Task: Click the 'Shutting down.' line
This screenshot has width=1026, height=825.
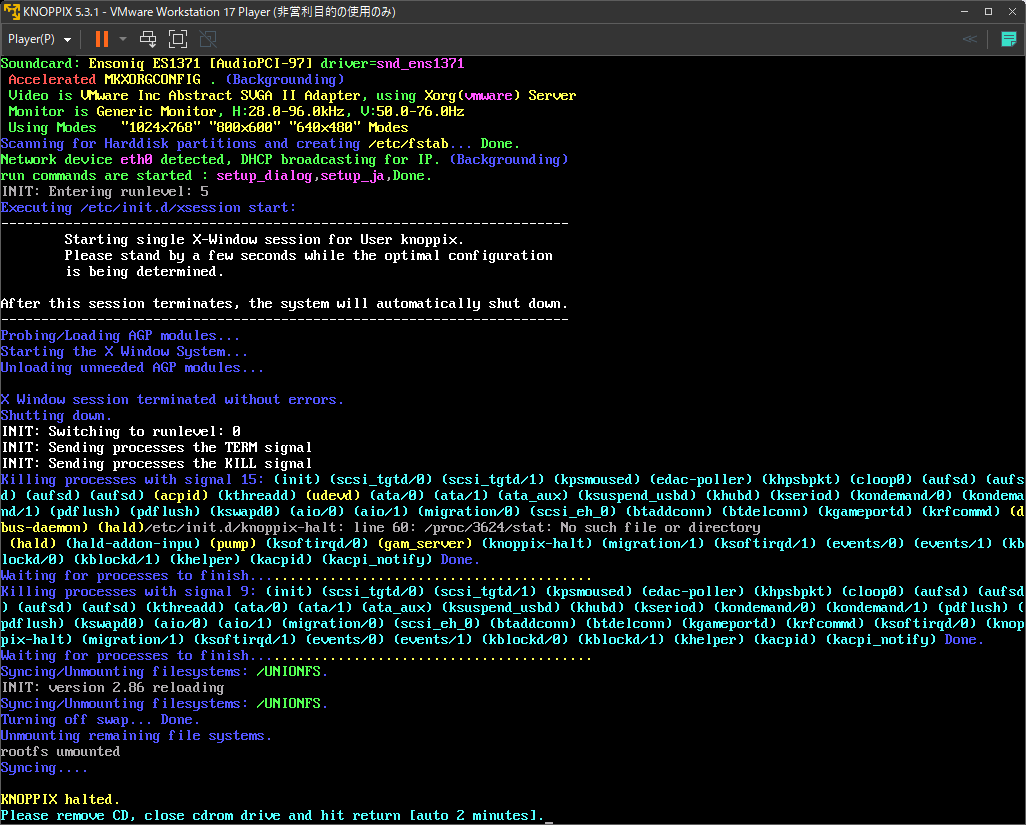Action: pyautogui.click(x=56, y=415)
